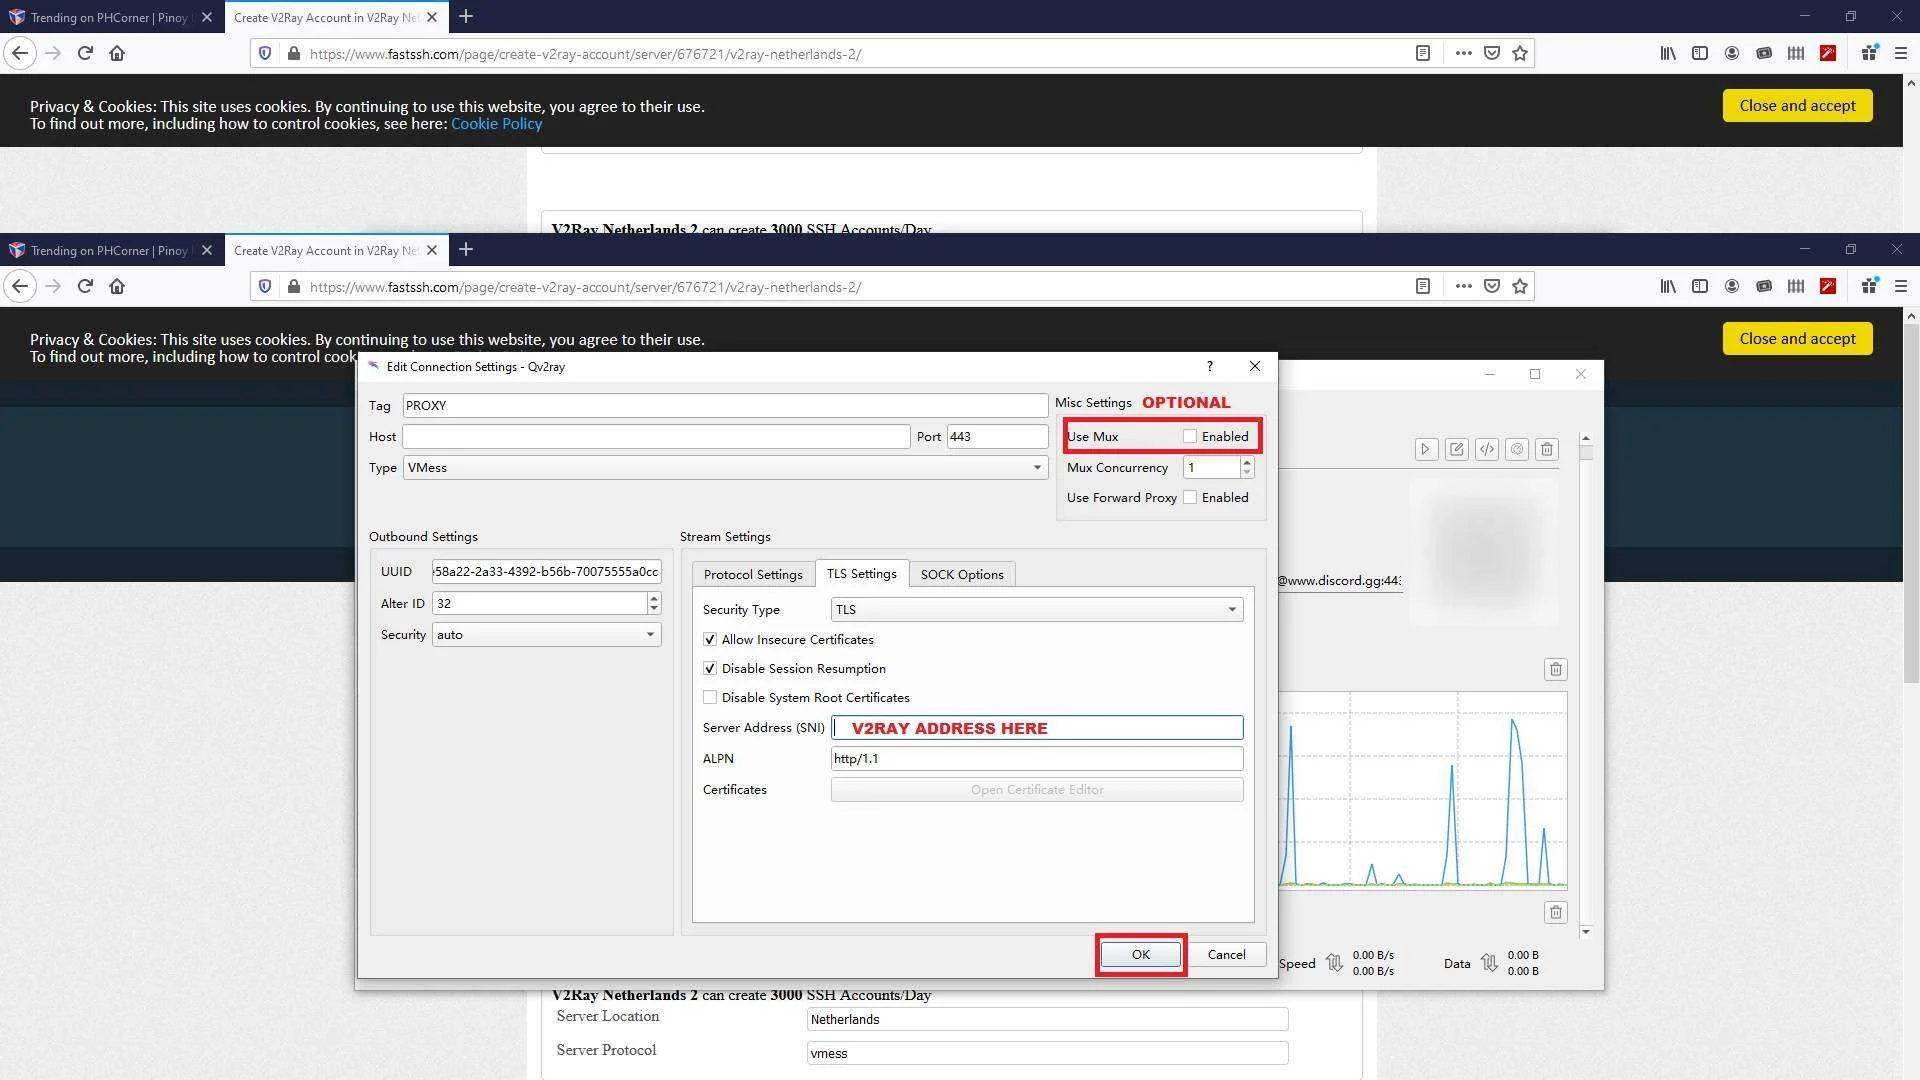Screen dimensions: 1920x1080
Task: Click Cancel in Edit Connection Settings
Action: pyautogui.click(x=1226, y=955)
